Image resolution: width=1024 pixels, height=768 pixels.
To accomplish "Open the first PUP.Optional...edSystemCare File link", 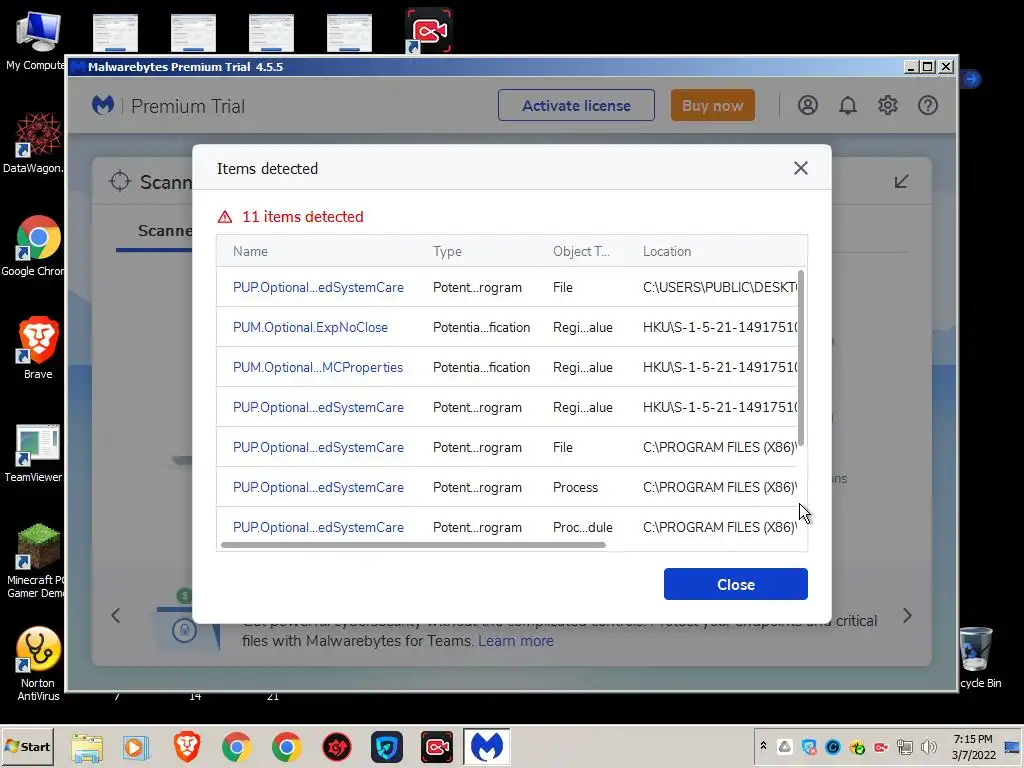I will pos(318,287).
